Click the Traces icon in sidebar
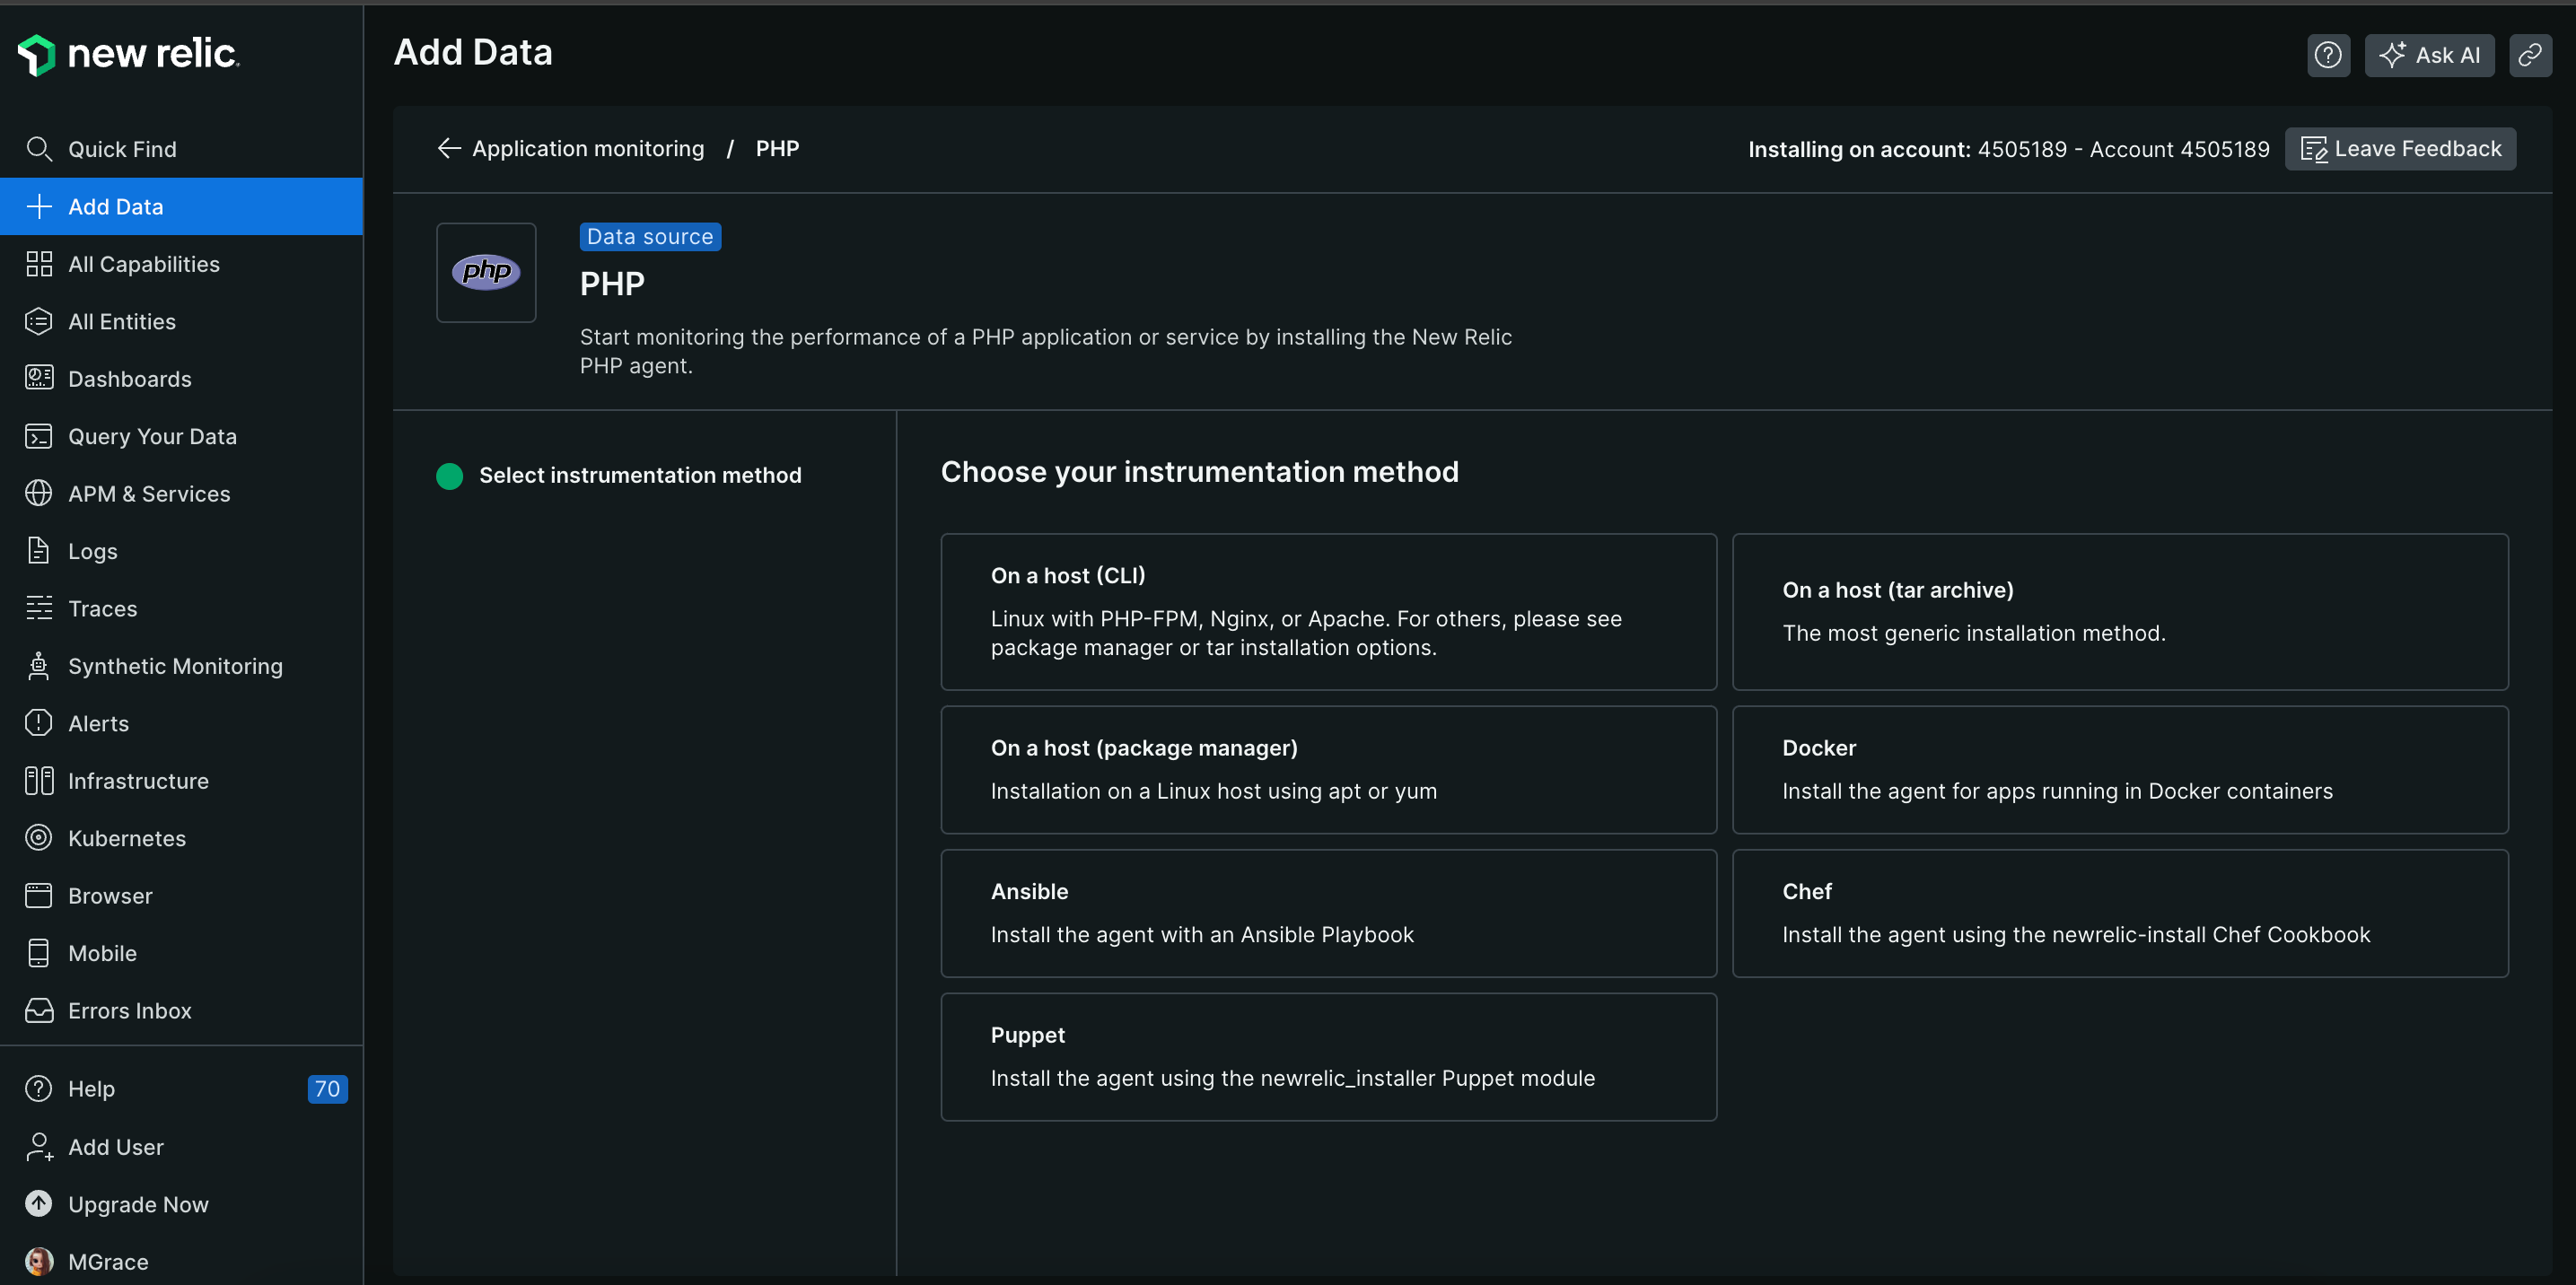Screen dimensions: 2576x1285 [39, 608]
